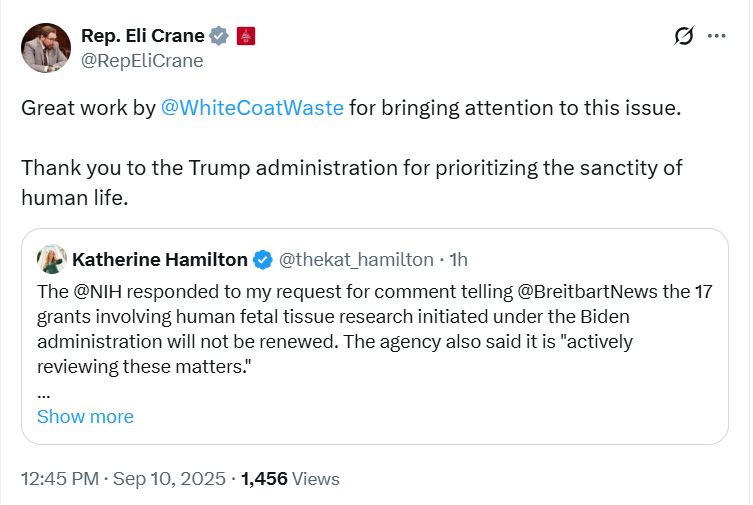Click Katherine Hamilton's blue verified checkmark

point(262,260)
